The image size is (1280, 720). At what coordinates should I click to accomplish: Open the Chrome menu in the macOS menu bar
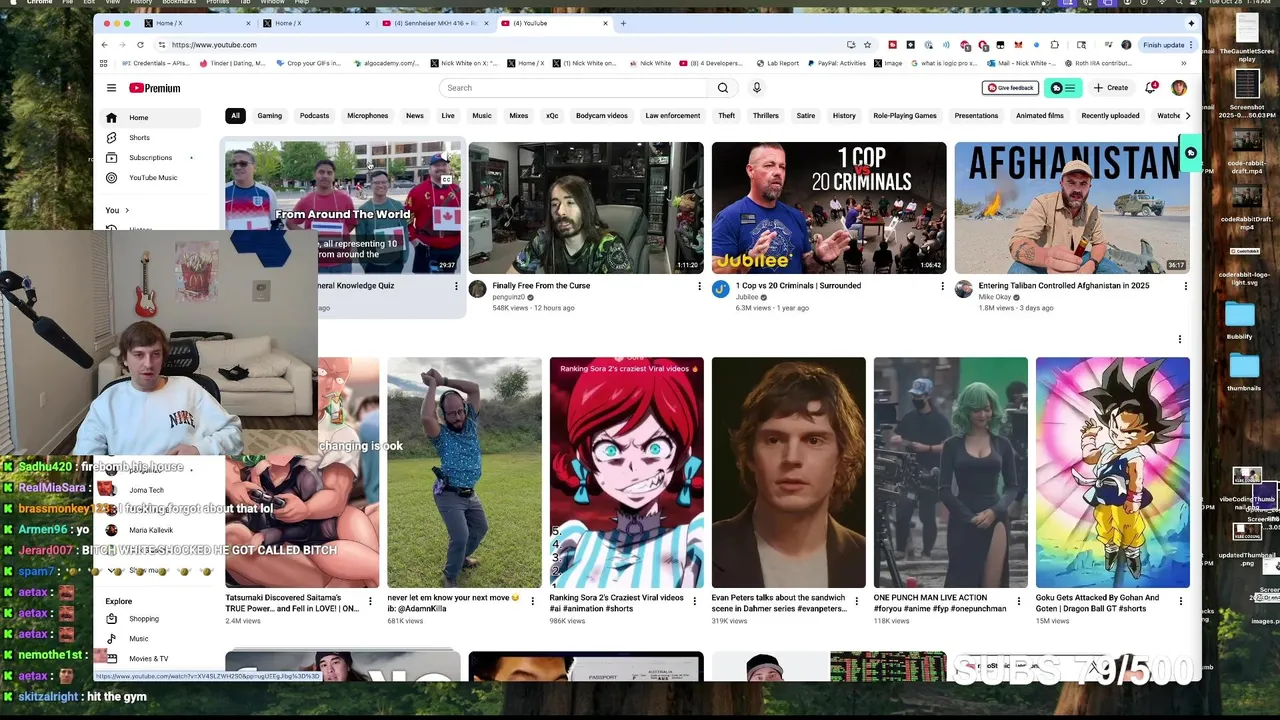pyautogui.click(x=40, y=2)
